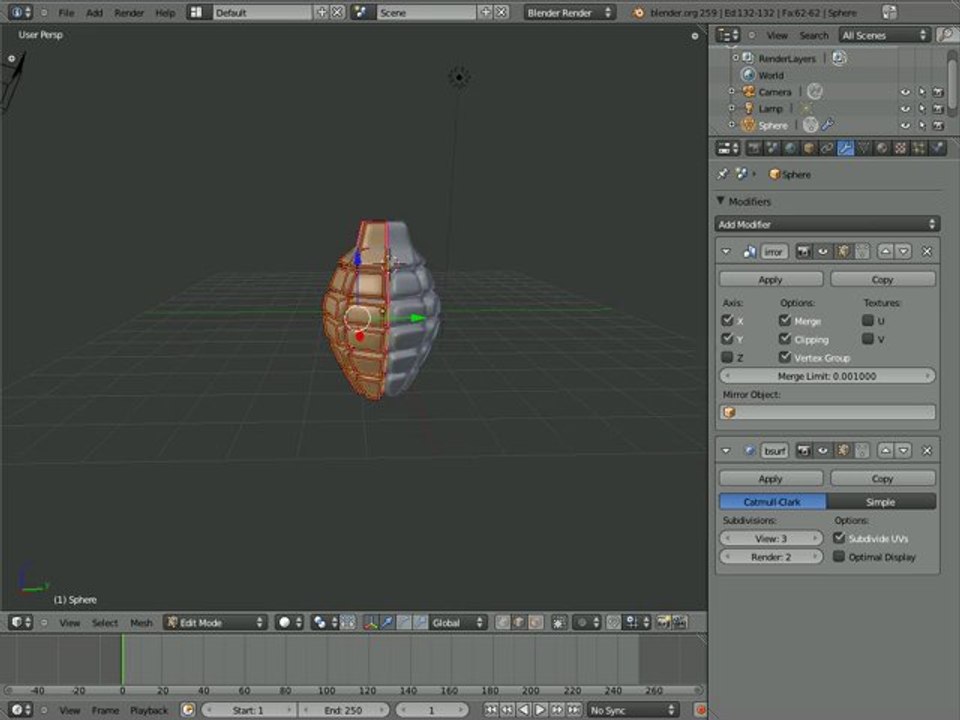960x720 pixels.
Task: Open the Scene properties tab icon
Action: (x=772, y=148)
